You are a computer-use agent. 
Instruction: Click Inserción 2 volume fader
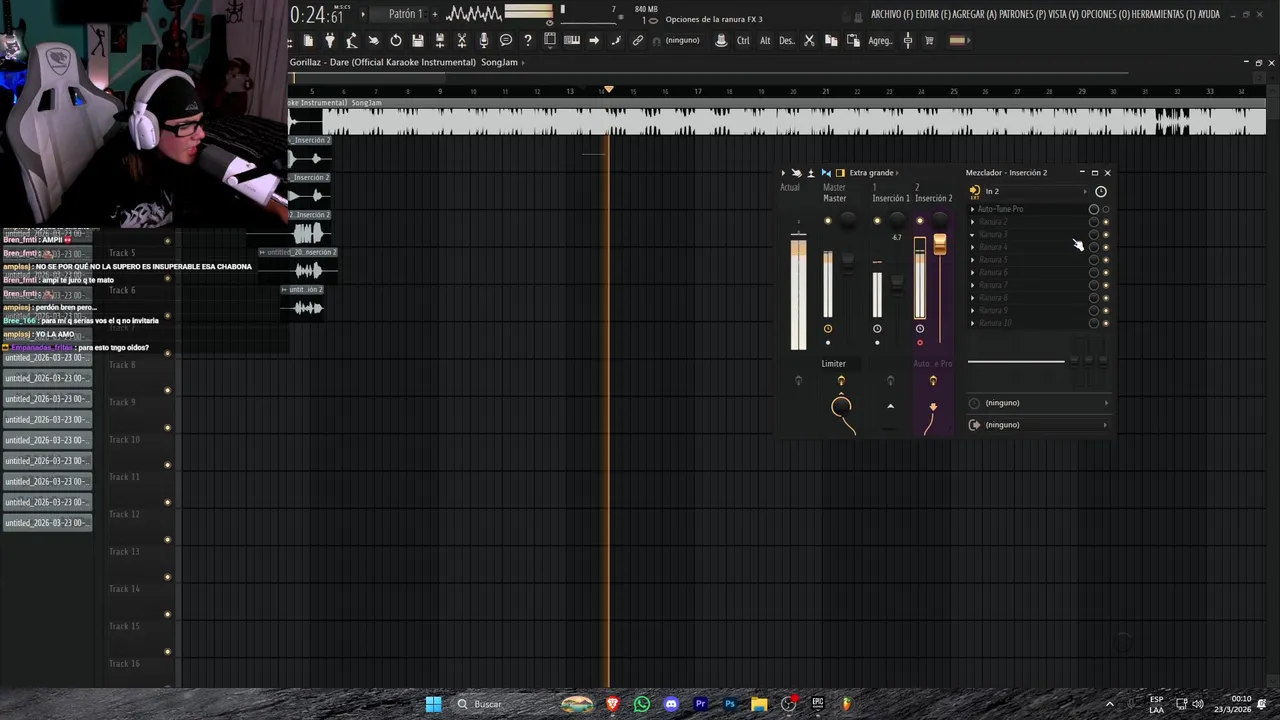pyautogui.click(x=940, y=244)
